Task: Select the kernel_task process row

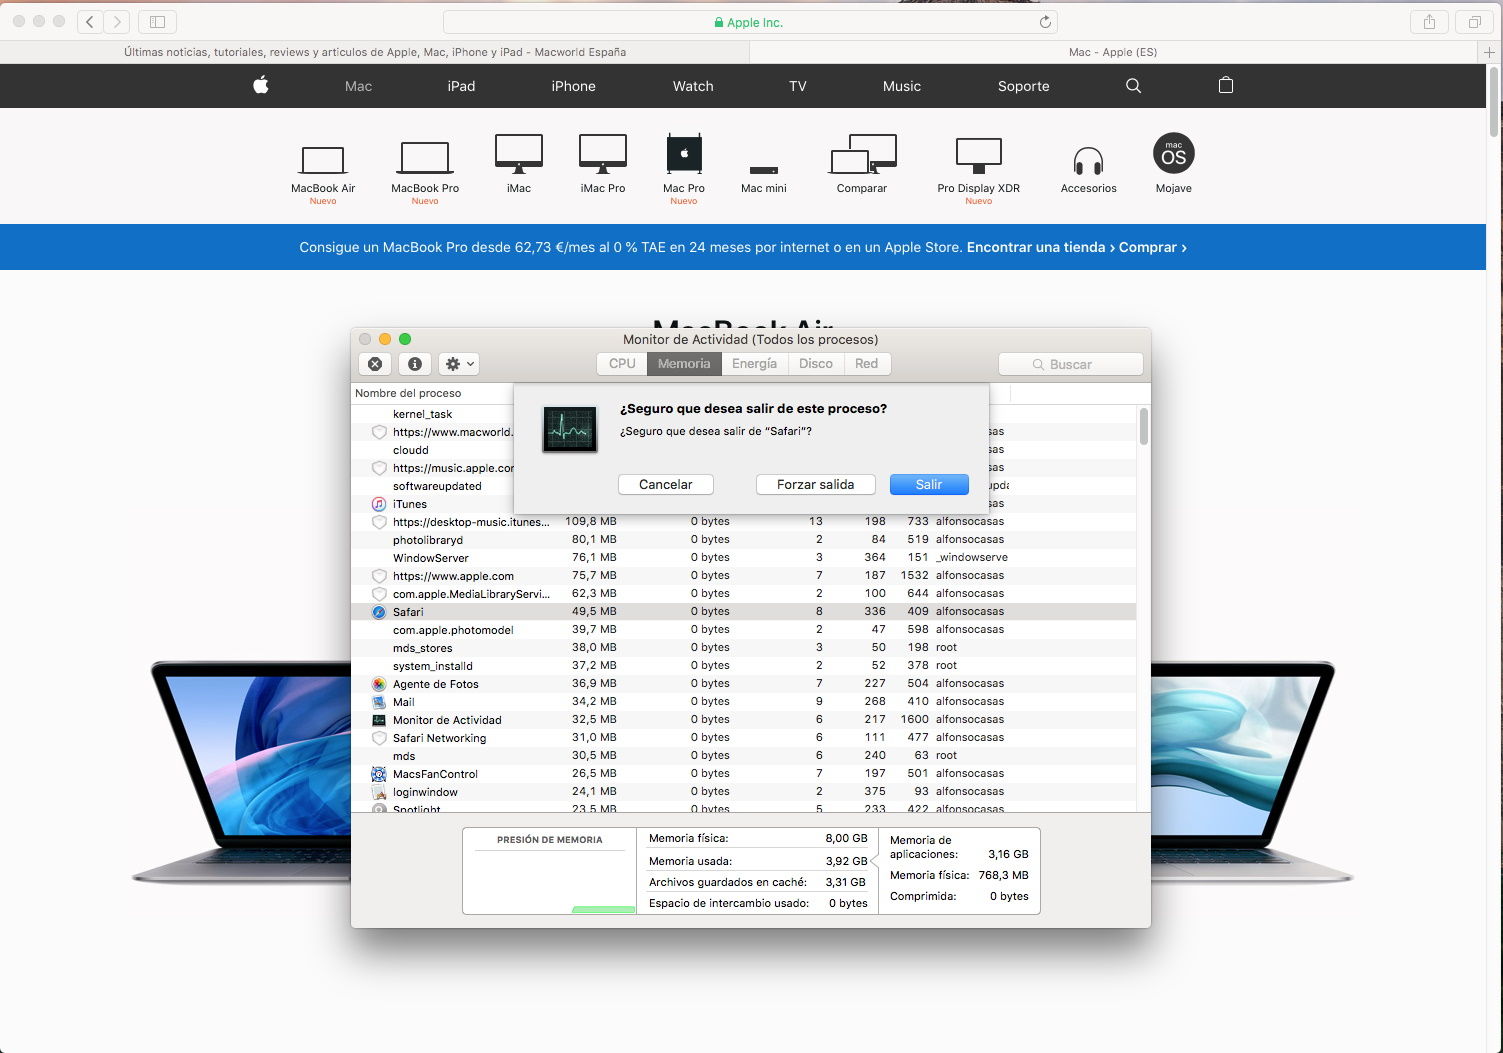Action: [x=433, y=414]
